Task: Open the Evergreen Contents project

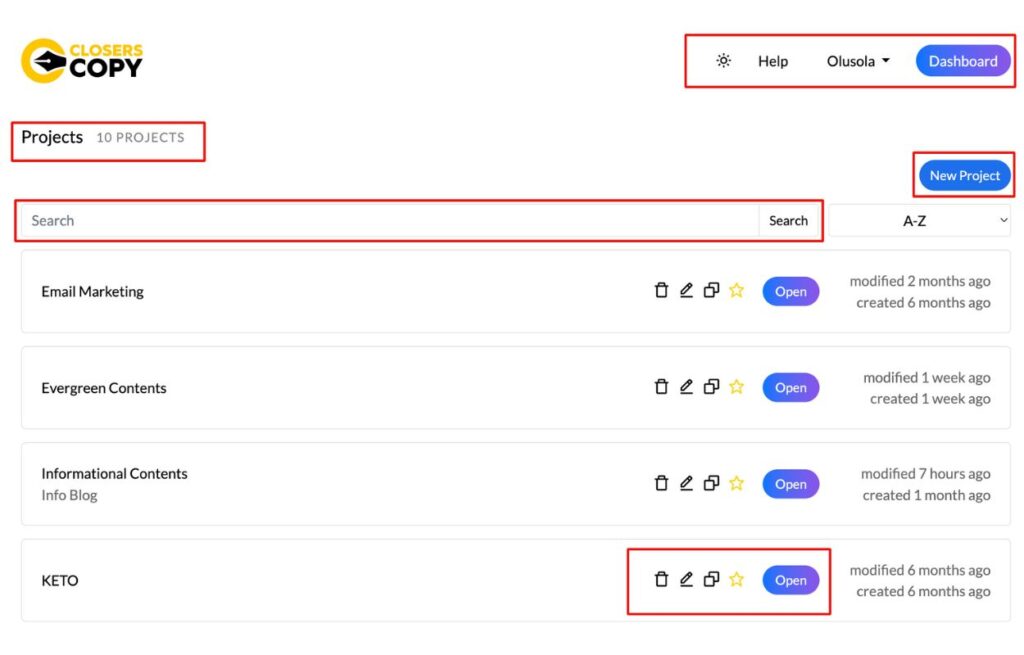Action: coord(790,388)
